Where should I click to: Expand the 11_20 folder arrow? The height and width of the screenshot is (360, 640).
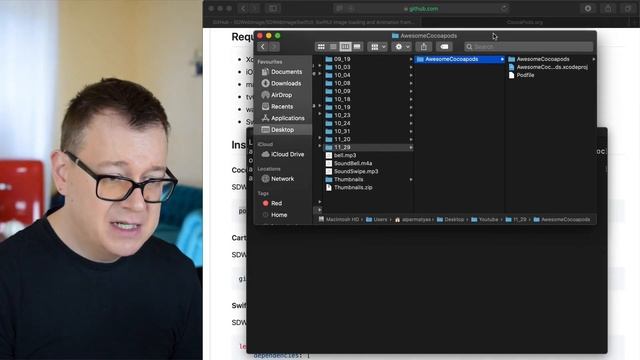411,140
